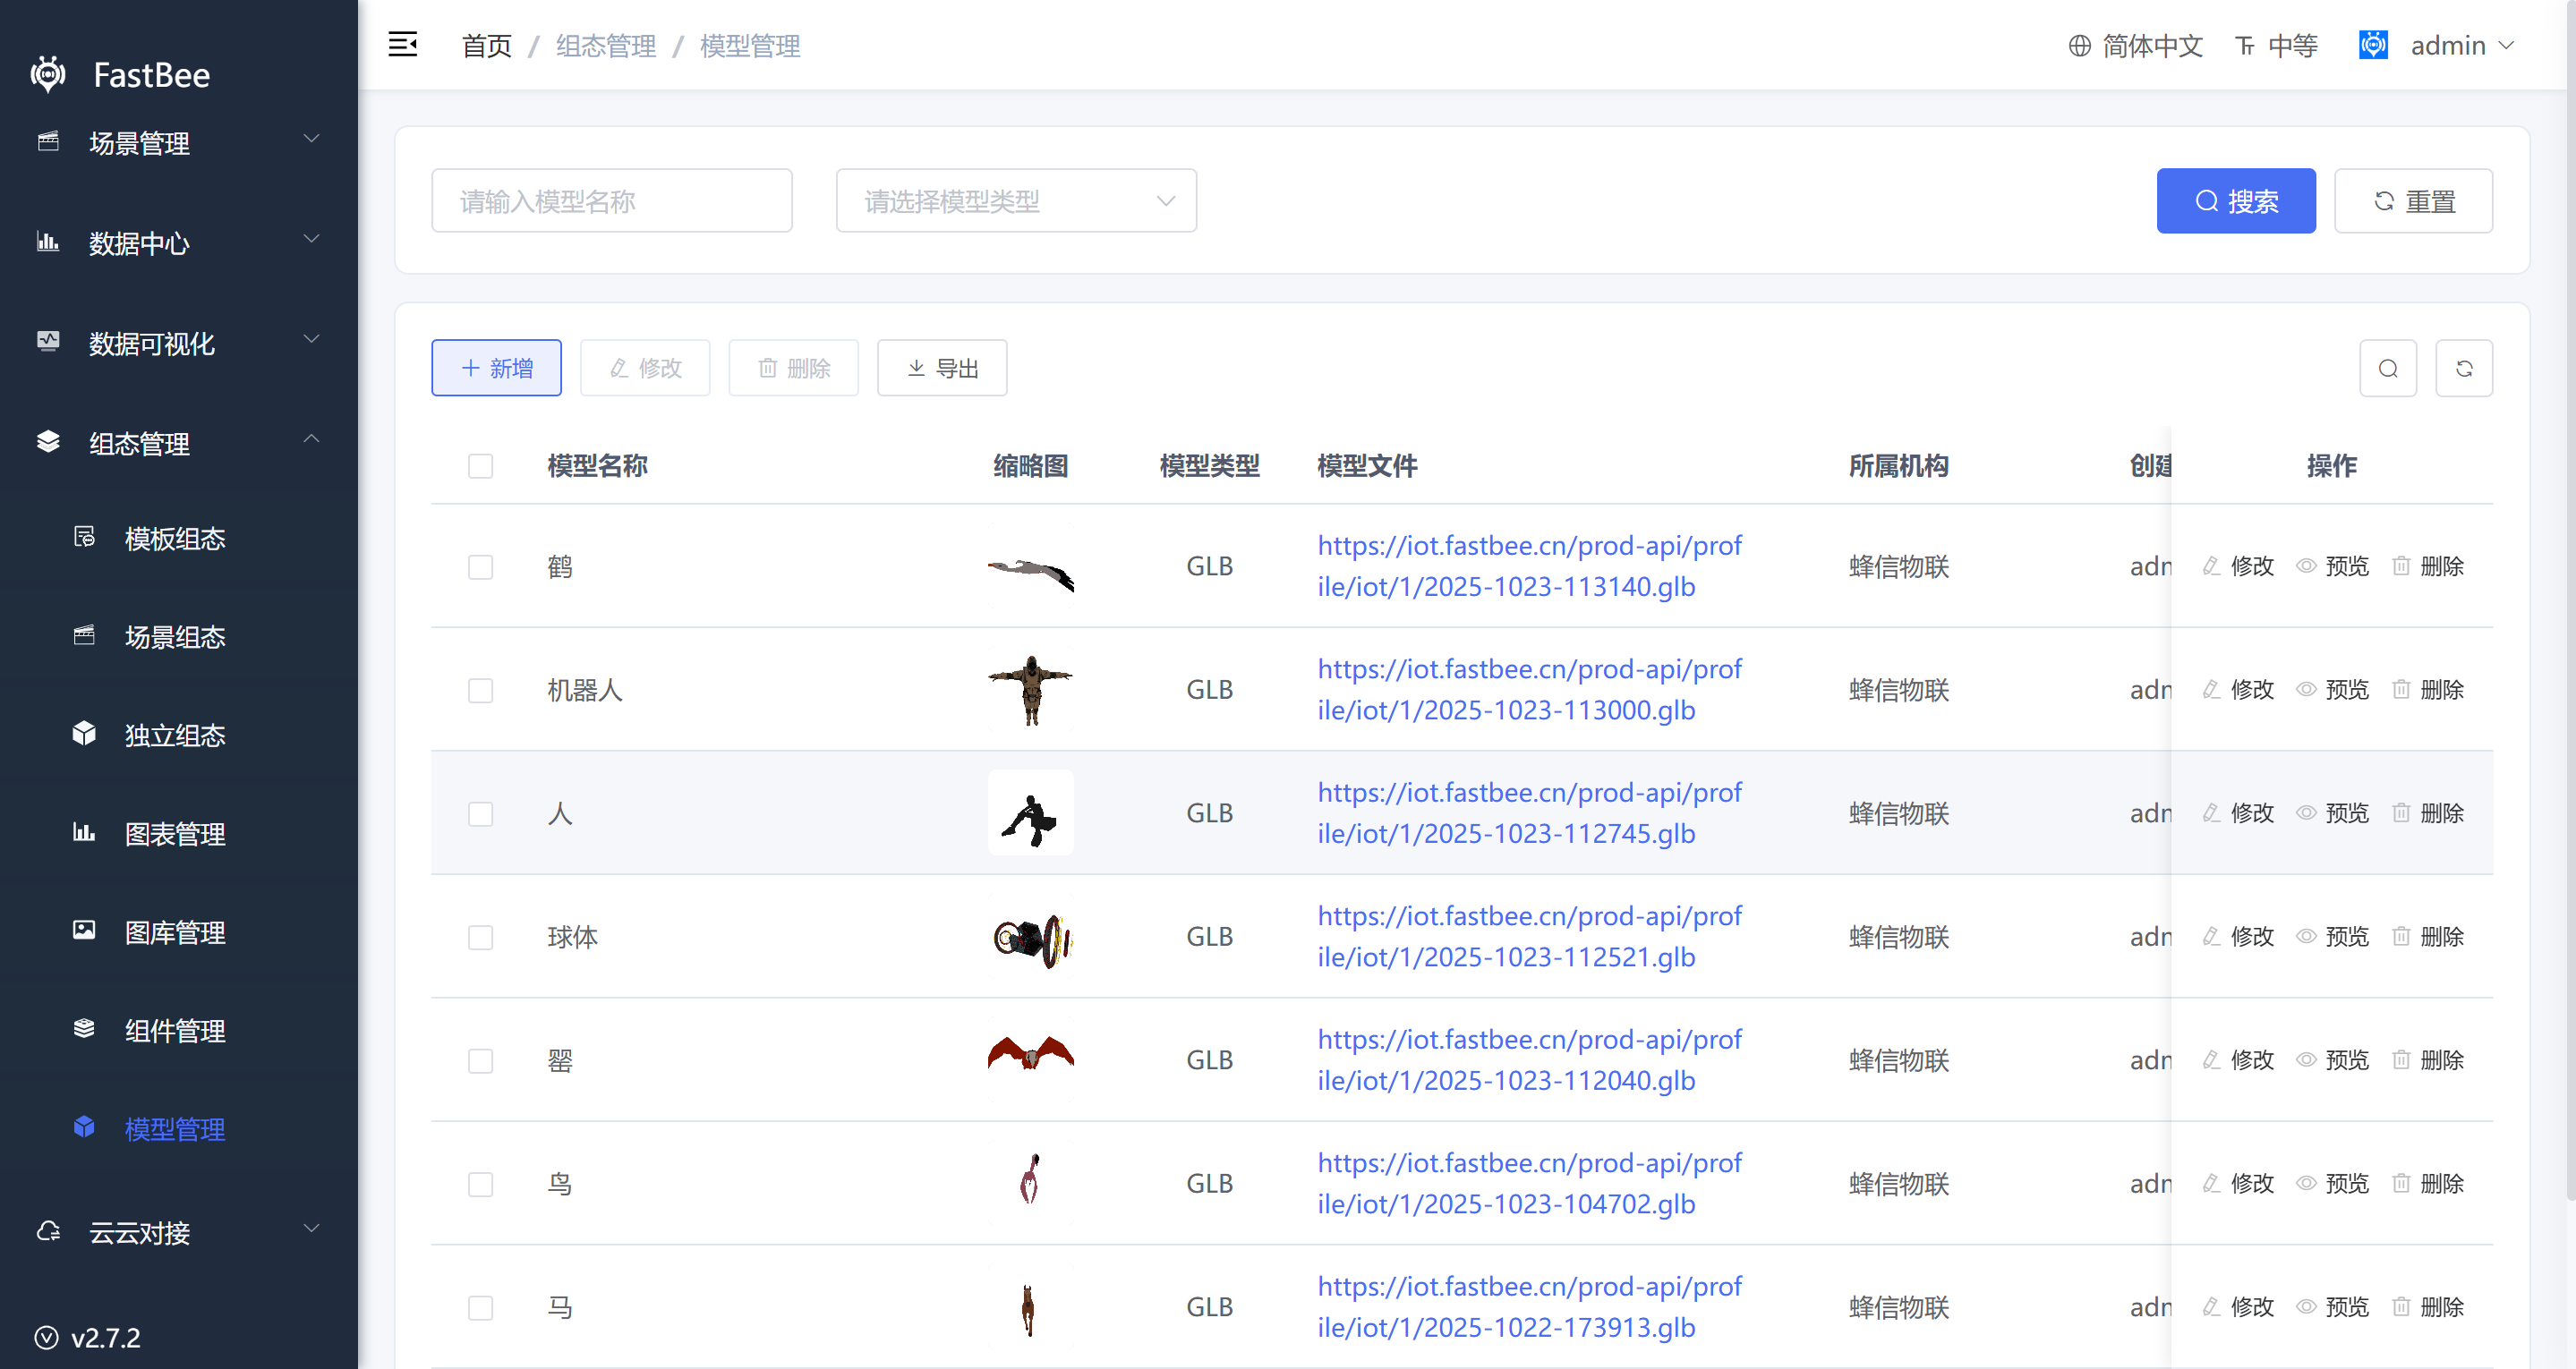Focus the model name input field

tap(611, 201)
